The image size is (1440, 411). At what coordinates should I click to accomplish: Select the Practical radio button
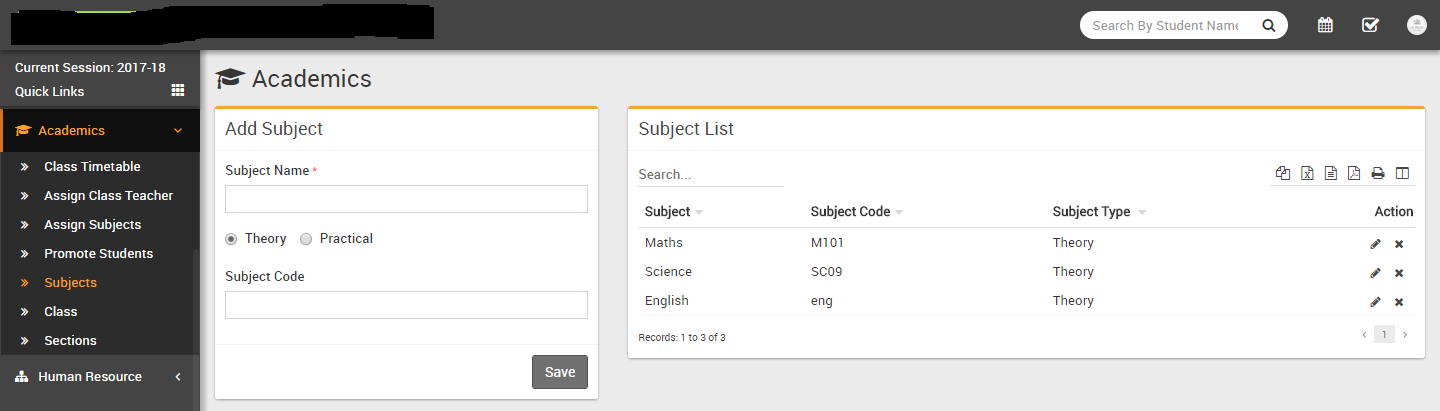coord(306,239)
